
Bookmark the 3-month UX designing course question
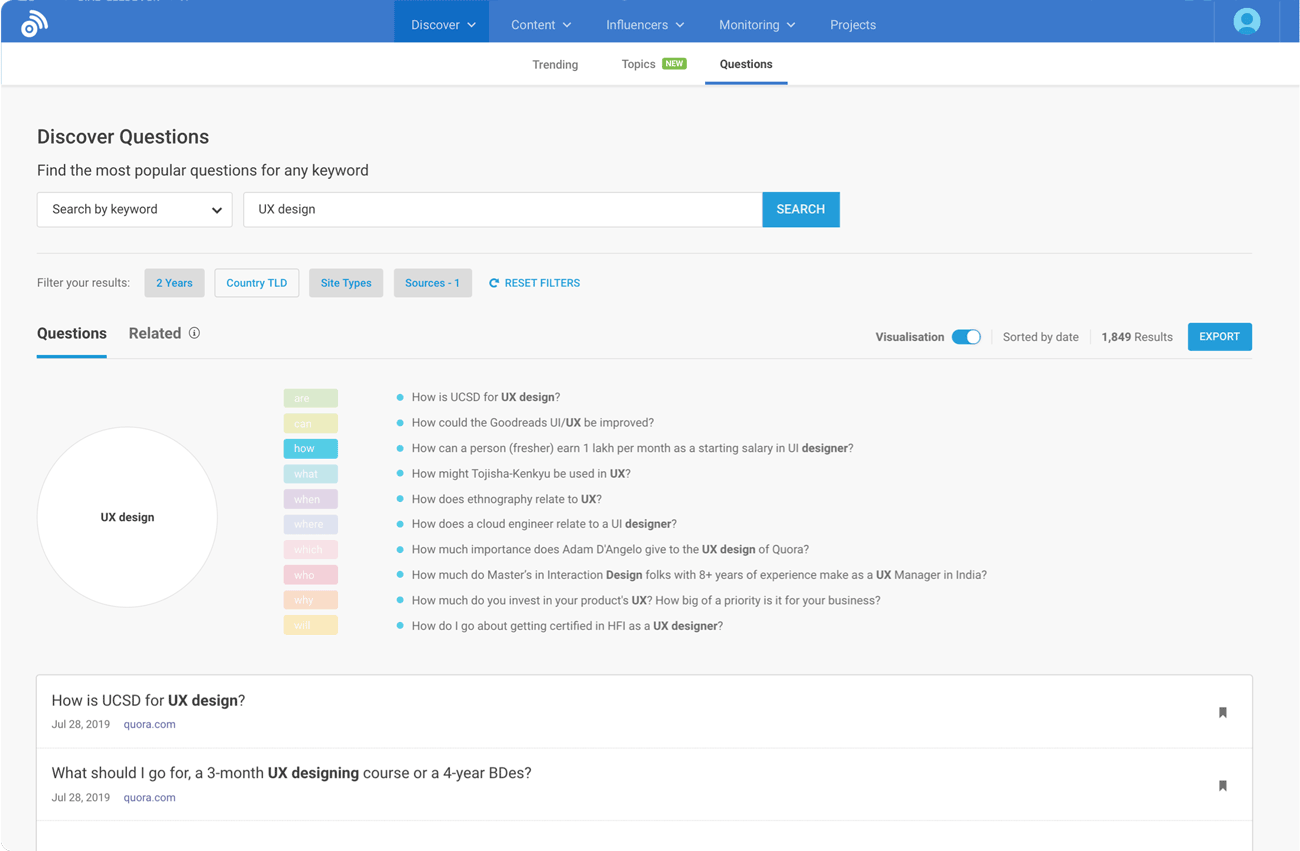click(x=1222, y=786)
